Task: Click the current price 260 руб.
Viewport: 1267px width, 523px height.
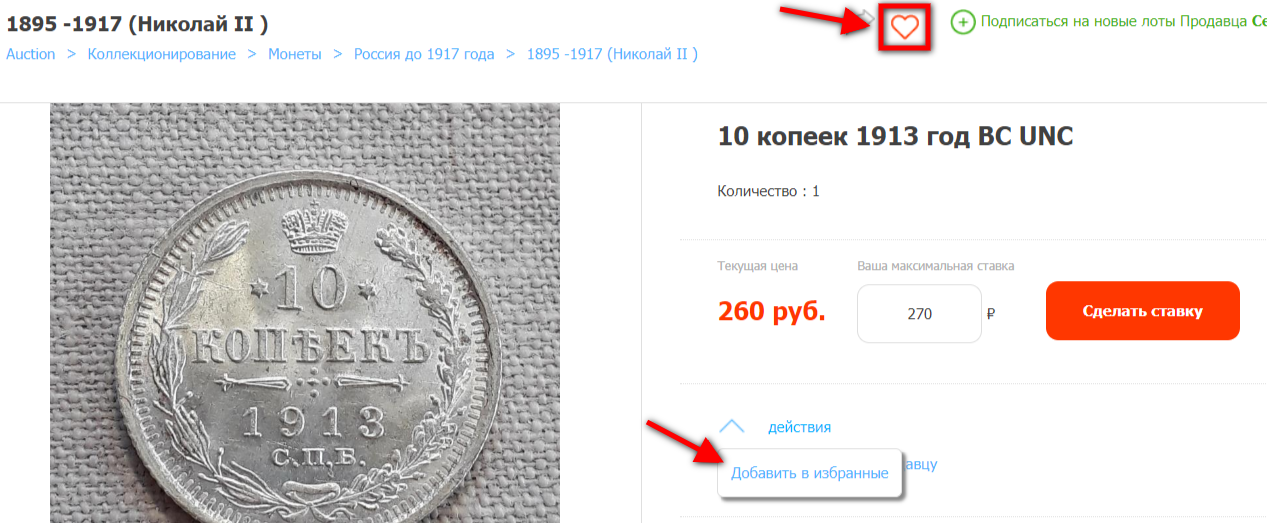Action: pos(772,312)
